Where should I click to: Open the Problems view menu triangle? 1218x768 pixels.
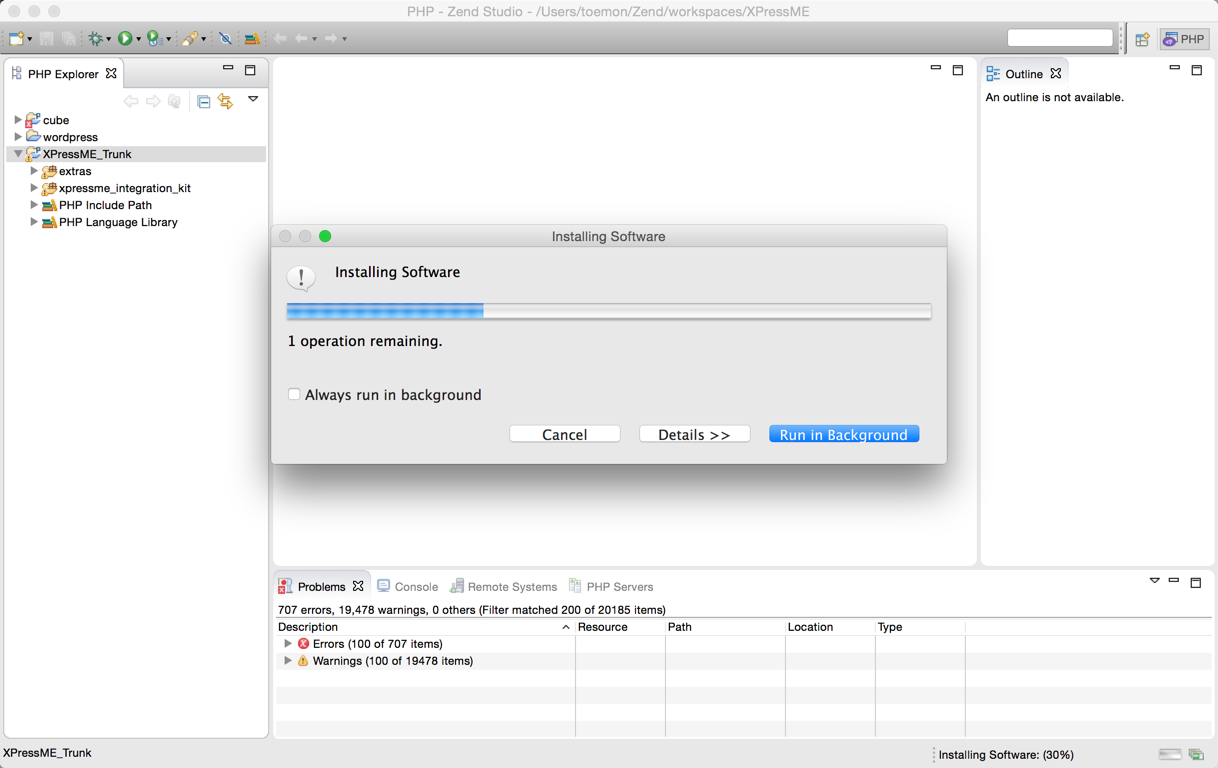click(1155, 581)
